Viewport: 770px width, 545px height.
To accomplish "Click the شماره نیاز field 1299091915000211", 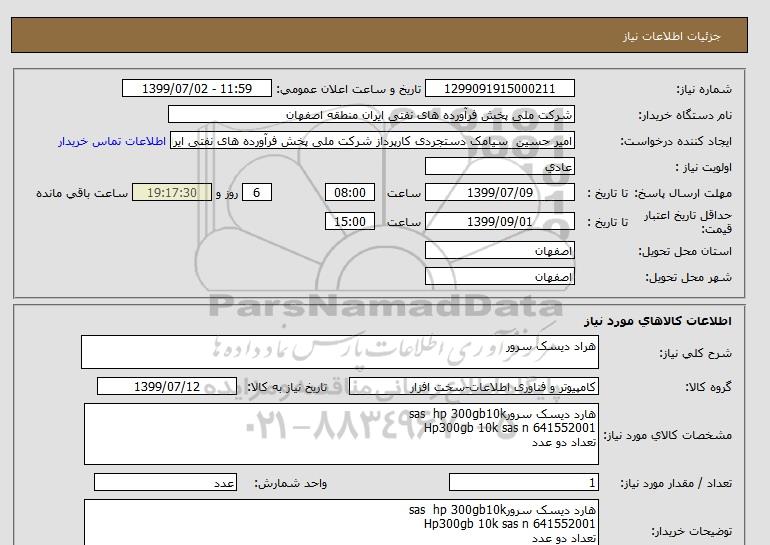I will [x=499, y=88].
